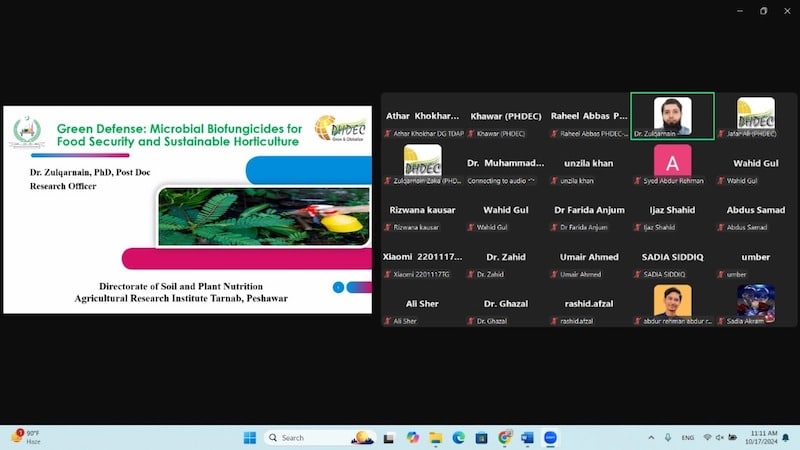Open Zoom app in the taskbar

coord(550,438)
